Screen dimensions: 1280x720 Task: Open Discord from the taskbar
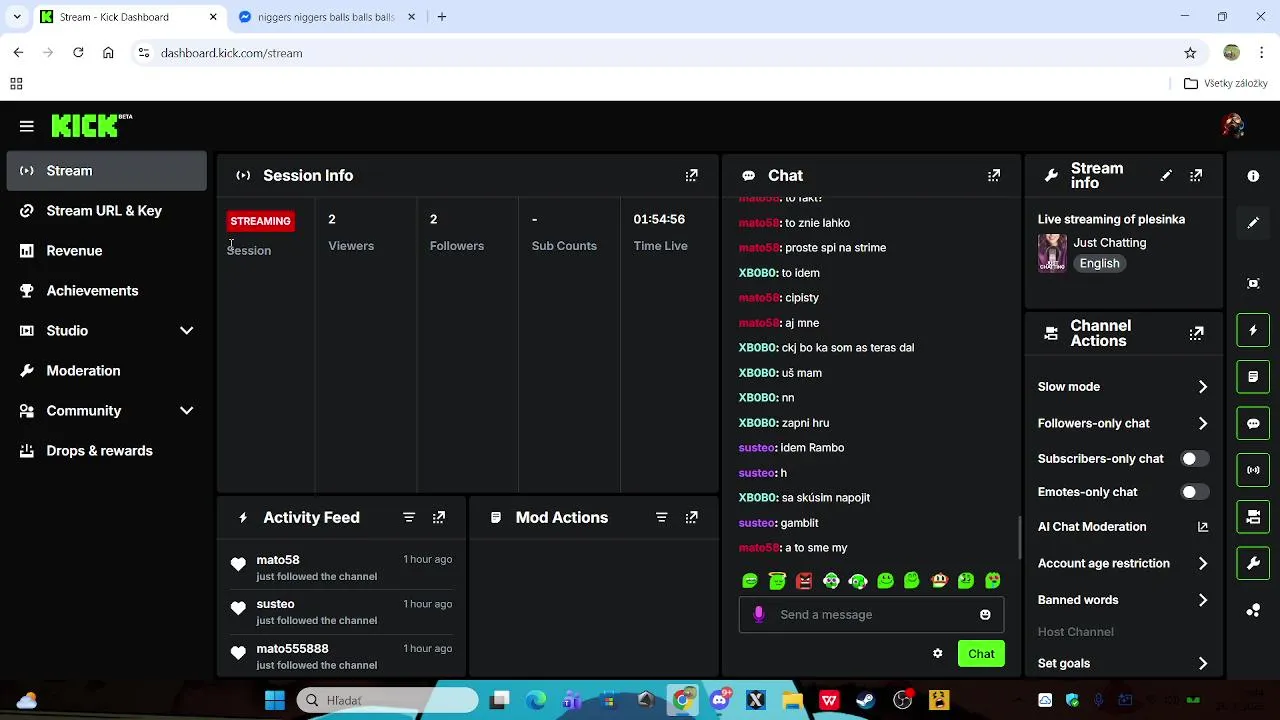pos(719,700)
